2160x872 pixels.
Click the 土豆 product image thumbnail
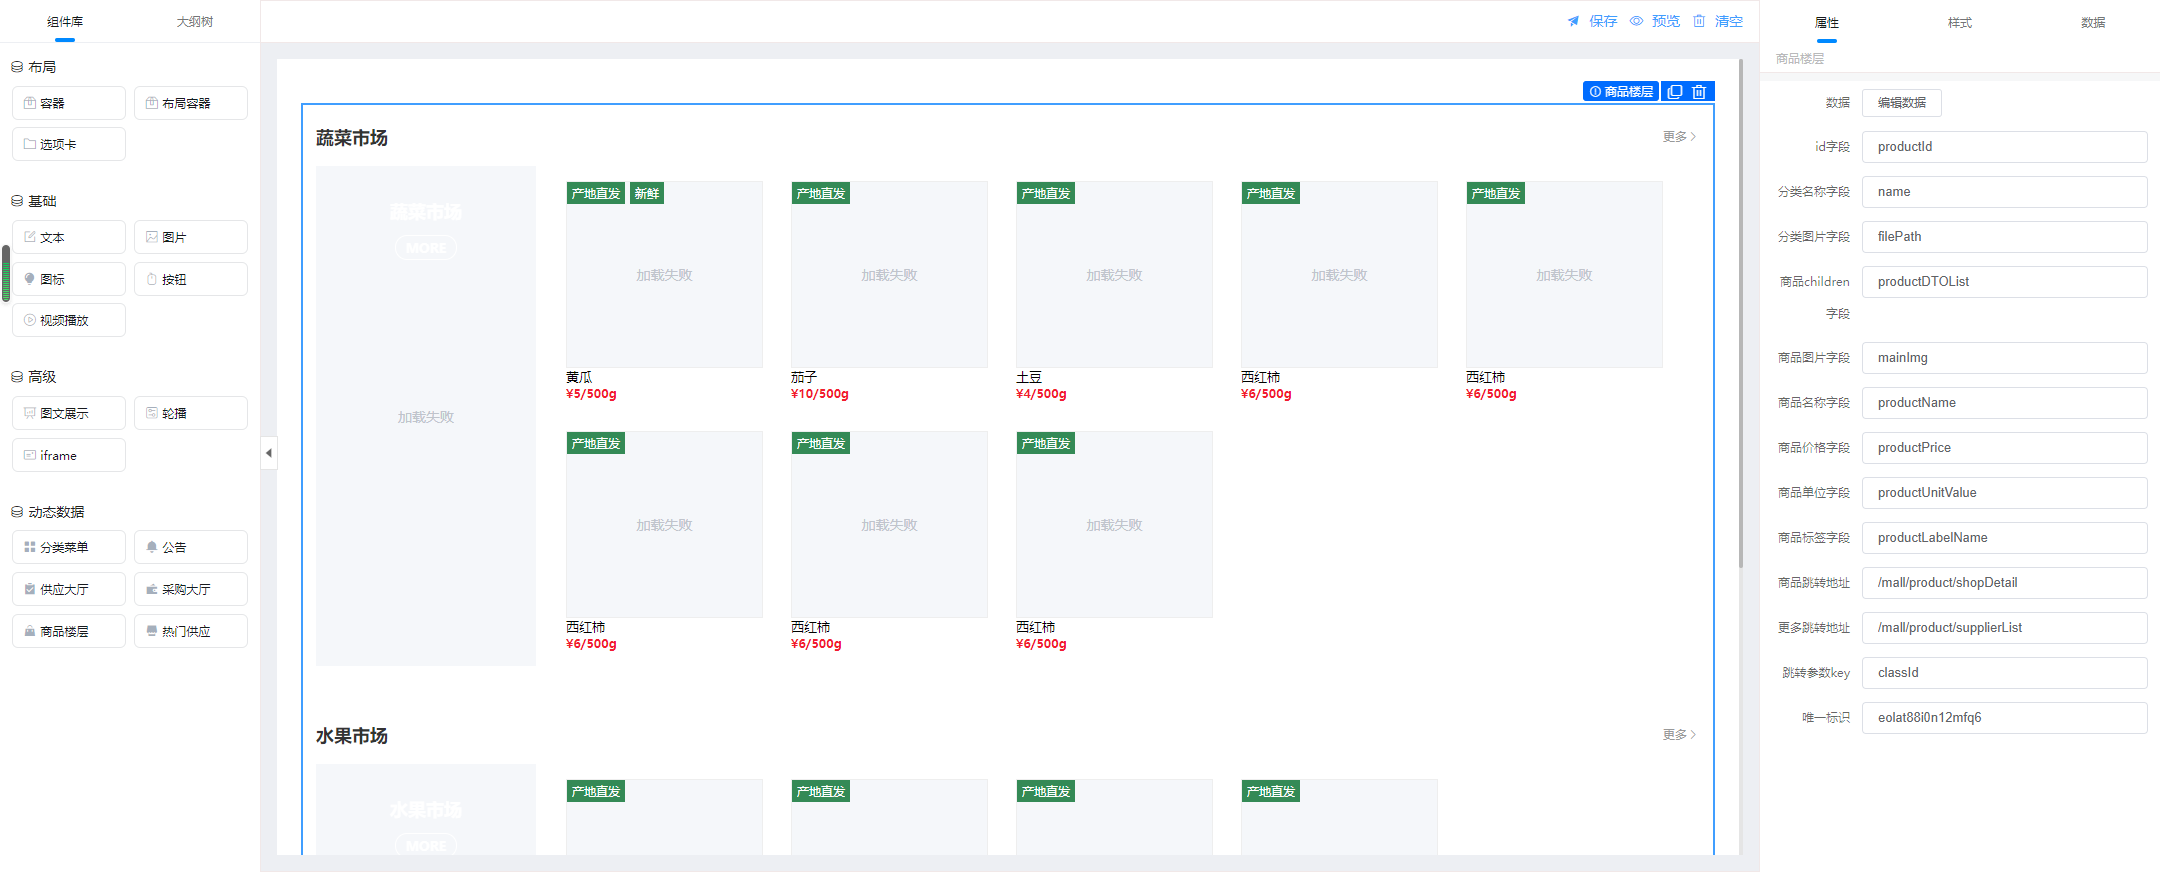pos(1114,275)
